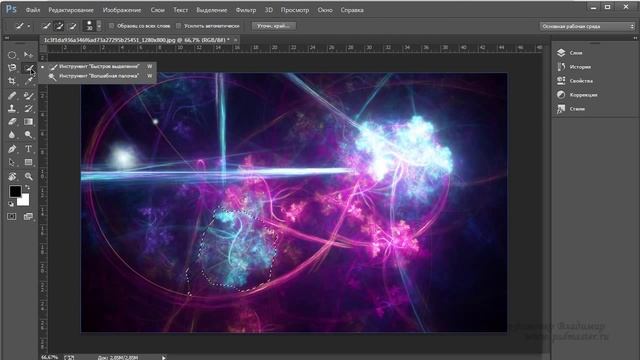640x360 pixels.
Task: Open the Слои menu
Action: pos(157,10)
